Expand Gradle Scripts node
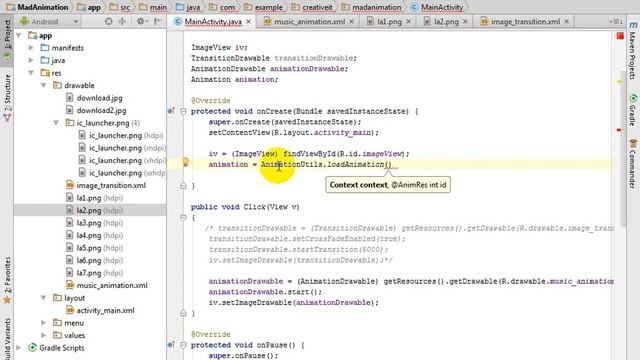 click(19, 348)
